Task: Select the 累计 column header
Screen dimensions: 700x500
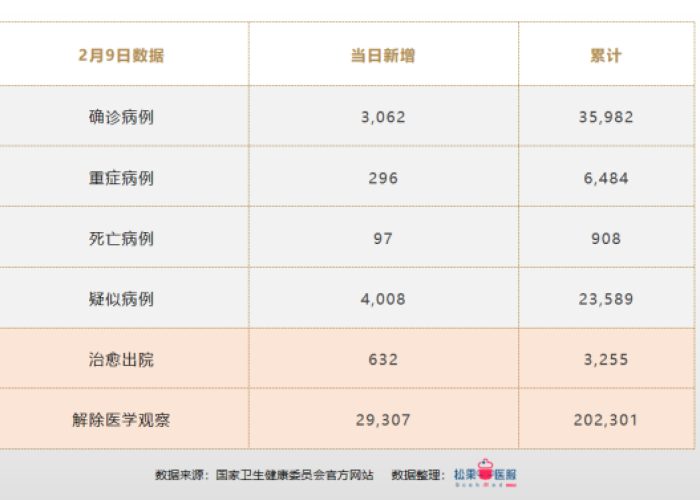Action: click(606, 55)
